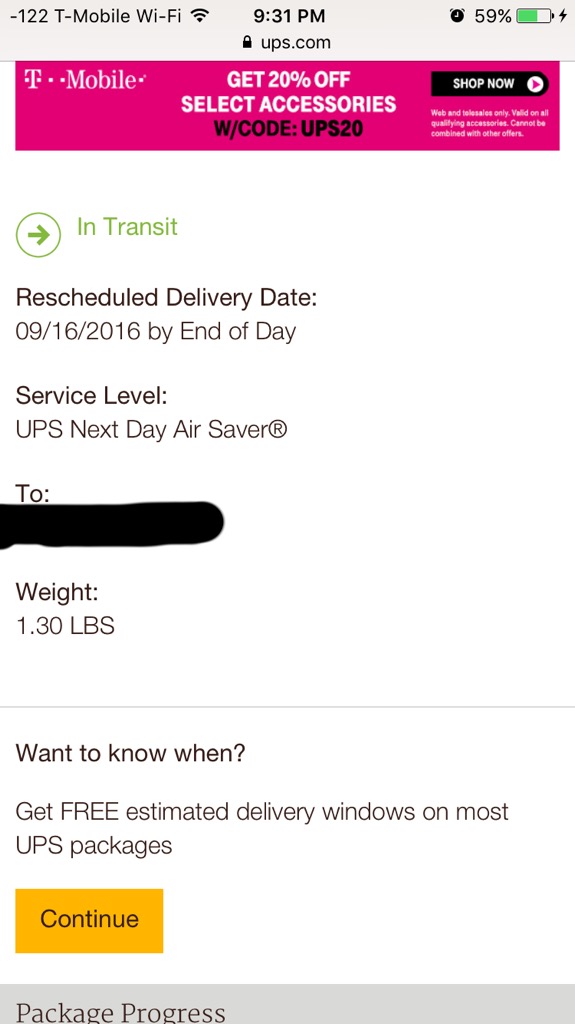Tap the Rescheduled Delivery Date heading
Image resolution: width=575 pixels, height=1024 pixels.
166,298
